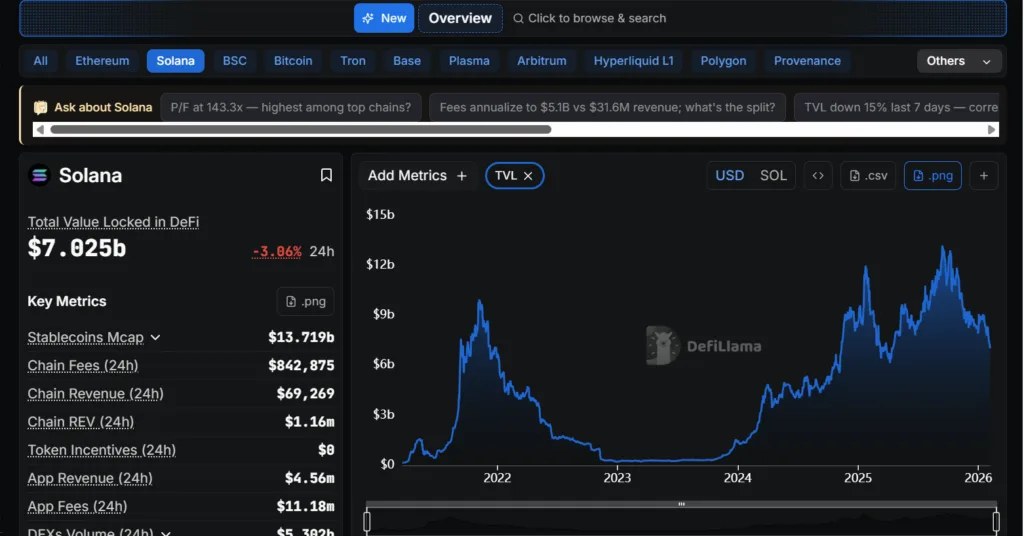The image size is (1024, 536).
Task: Remove the TVL metric chip
Action: [528, 176]
